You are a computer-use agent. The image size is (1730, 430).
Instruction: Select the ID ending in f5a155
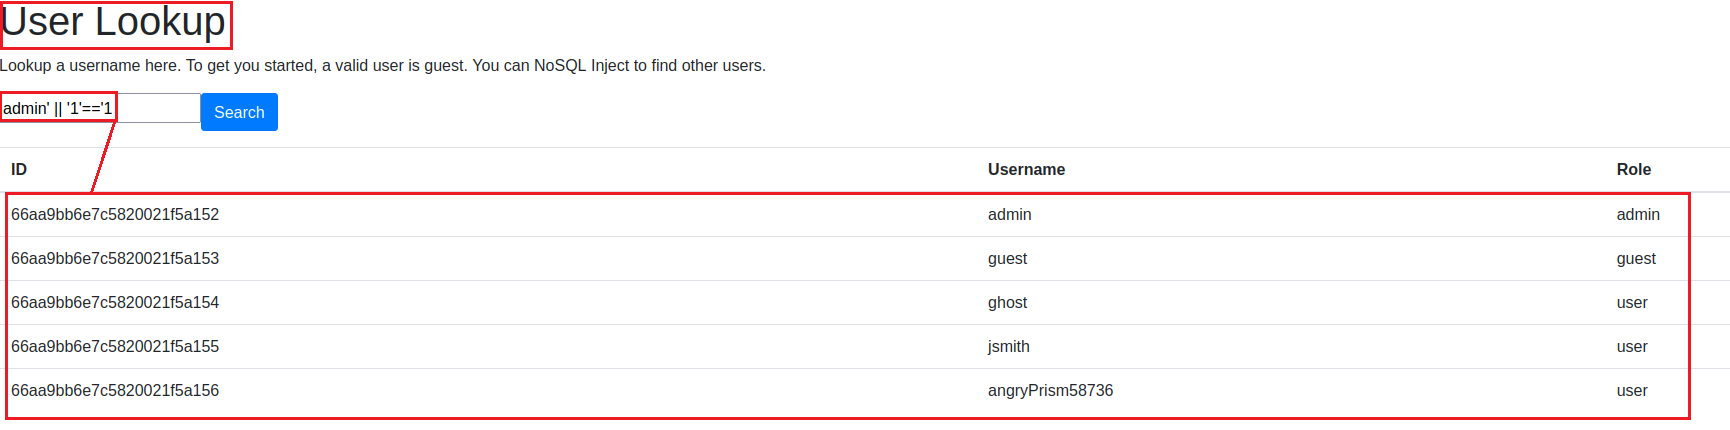click(x=115, y=347)
